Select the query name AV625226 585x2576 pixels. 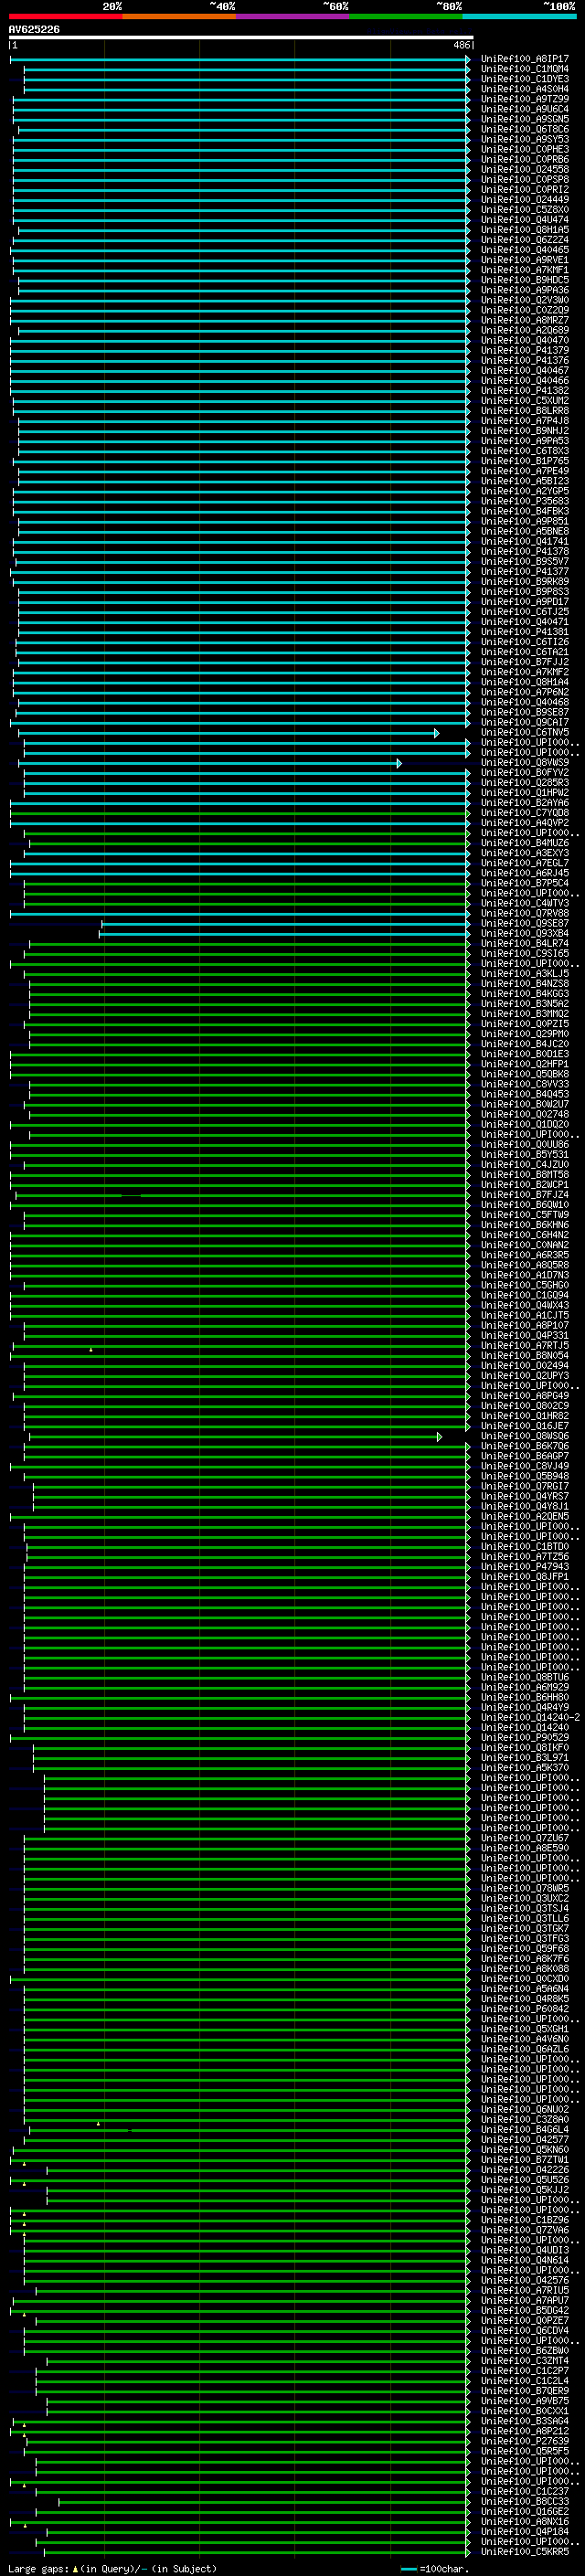[x=34, y=30]
